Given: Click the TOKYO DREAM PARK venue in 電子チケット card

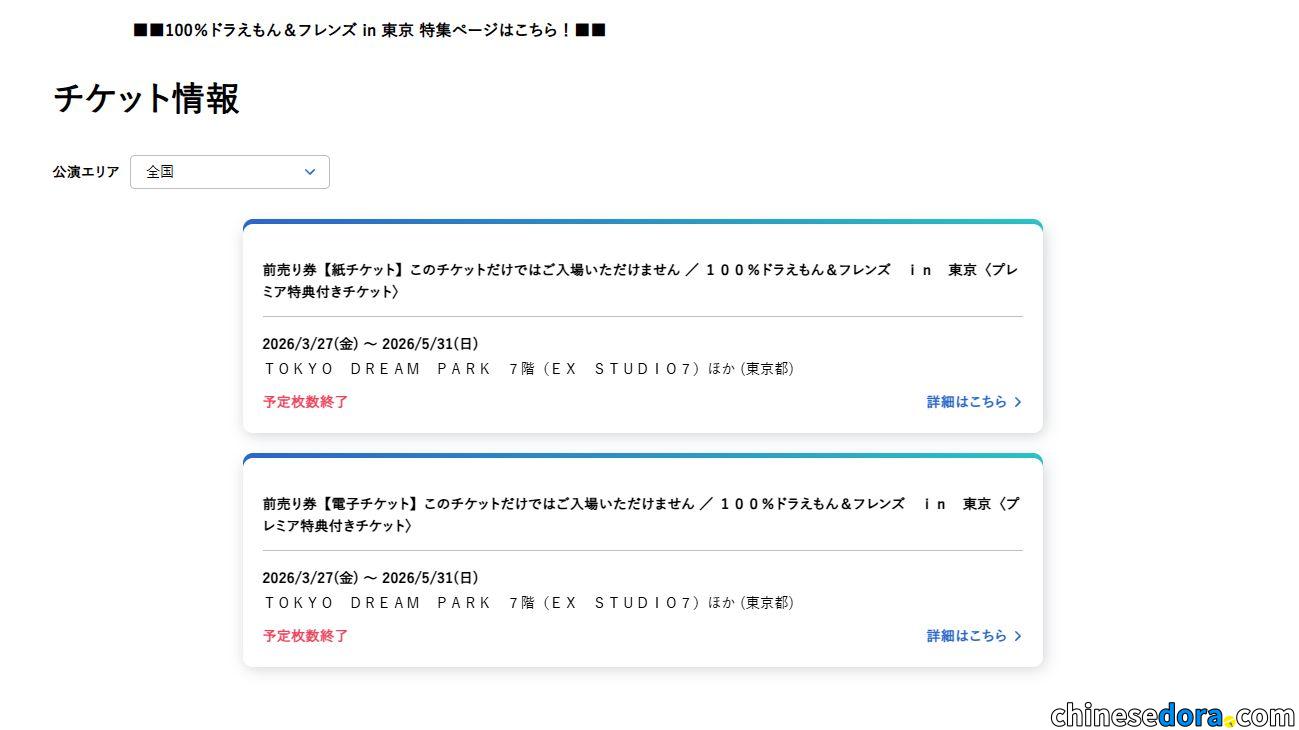Looking at the screenshot, I should tap(528, 603).
